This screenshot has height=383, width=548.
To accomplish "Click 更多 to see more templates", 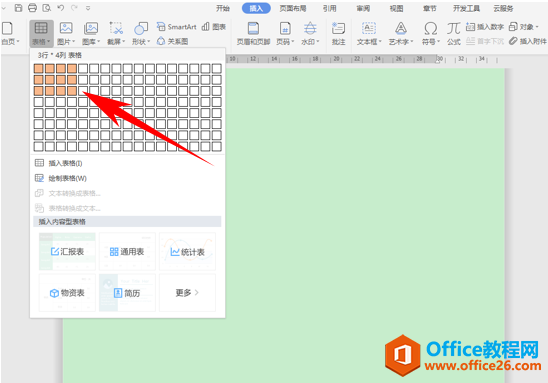I will point(187,293).
